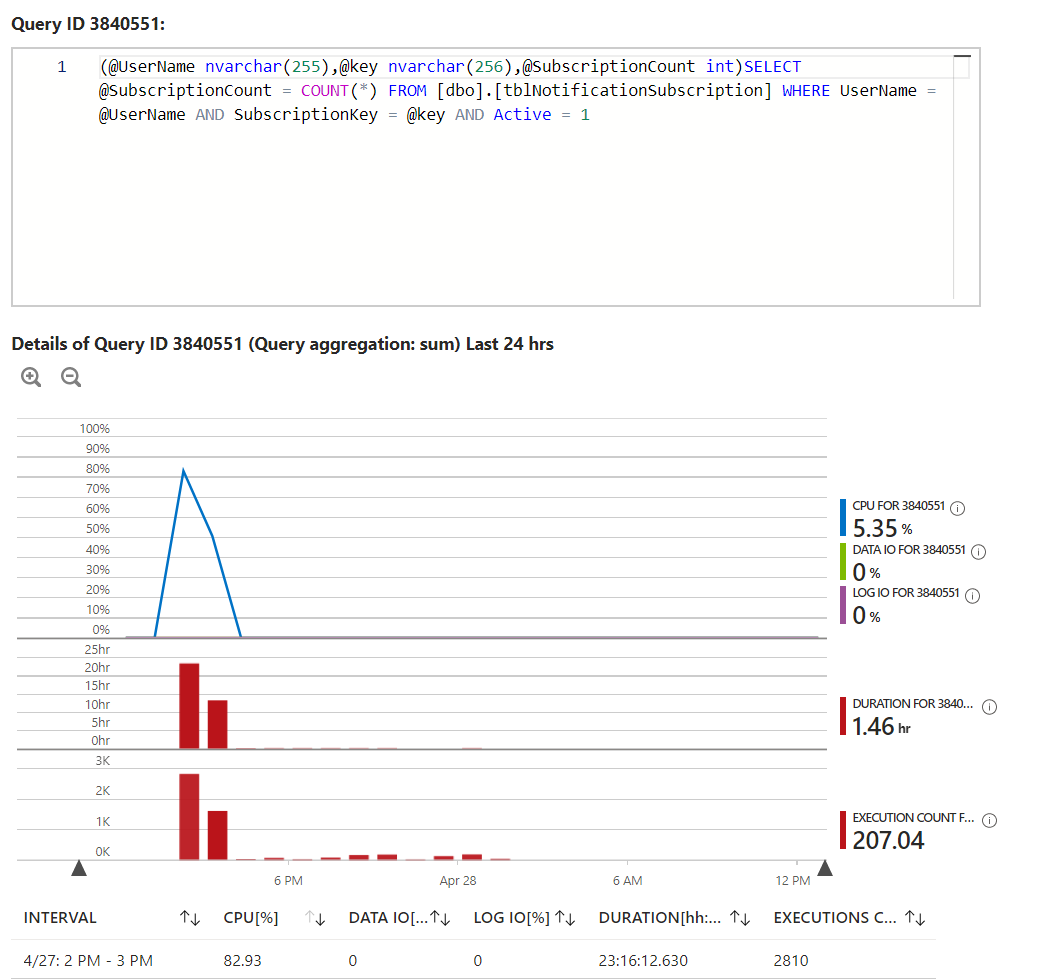Open info icon beside the DURATION metric
Viewport: 1047px width, 979px height.
(x=990, y=706)
